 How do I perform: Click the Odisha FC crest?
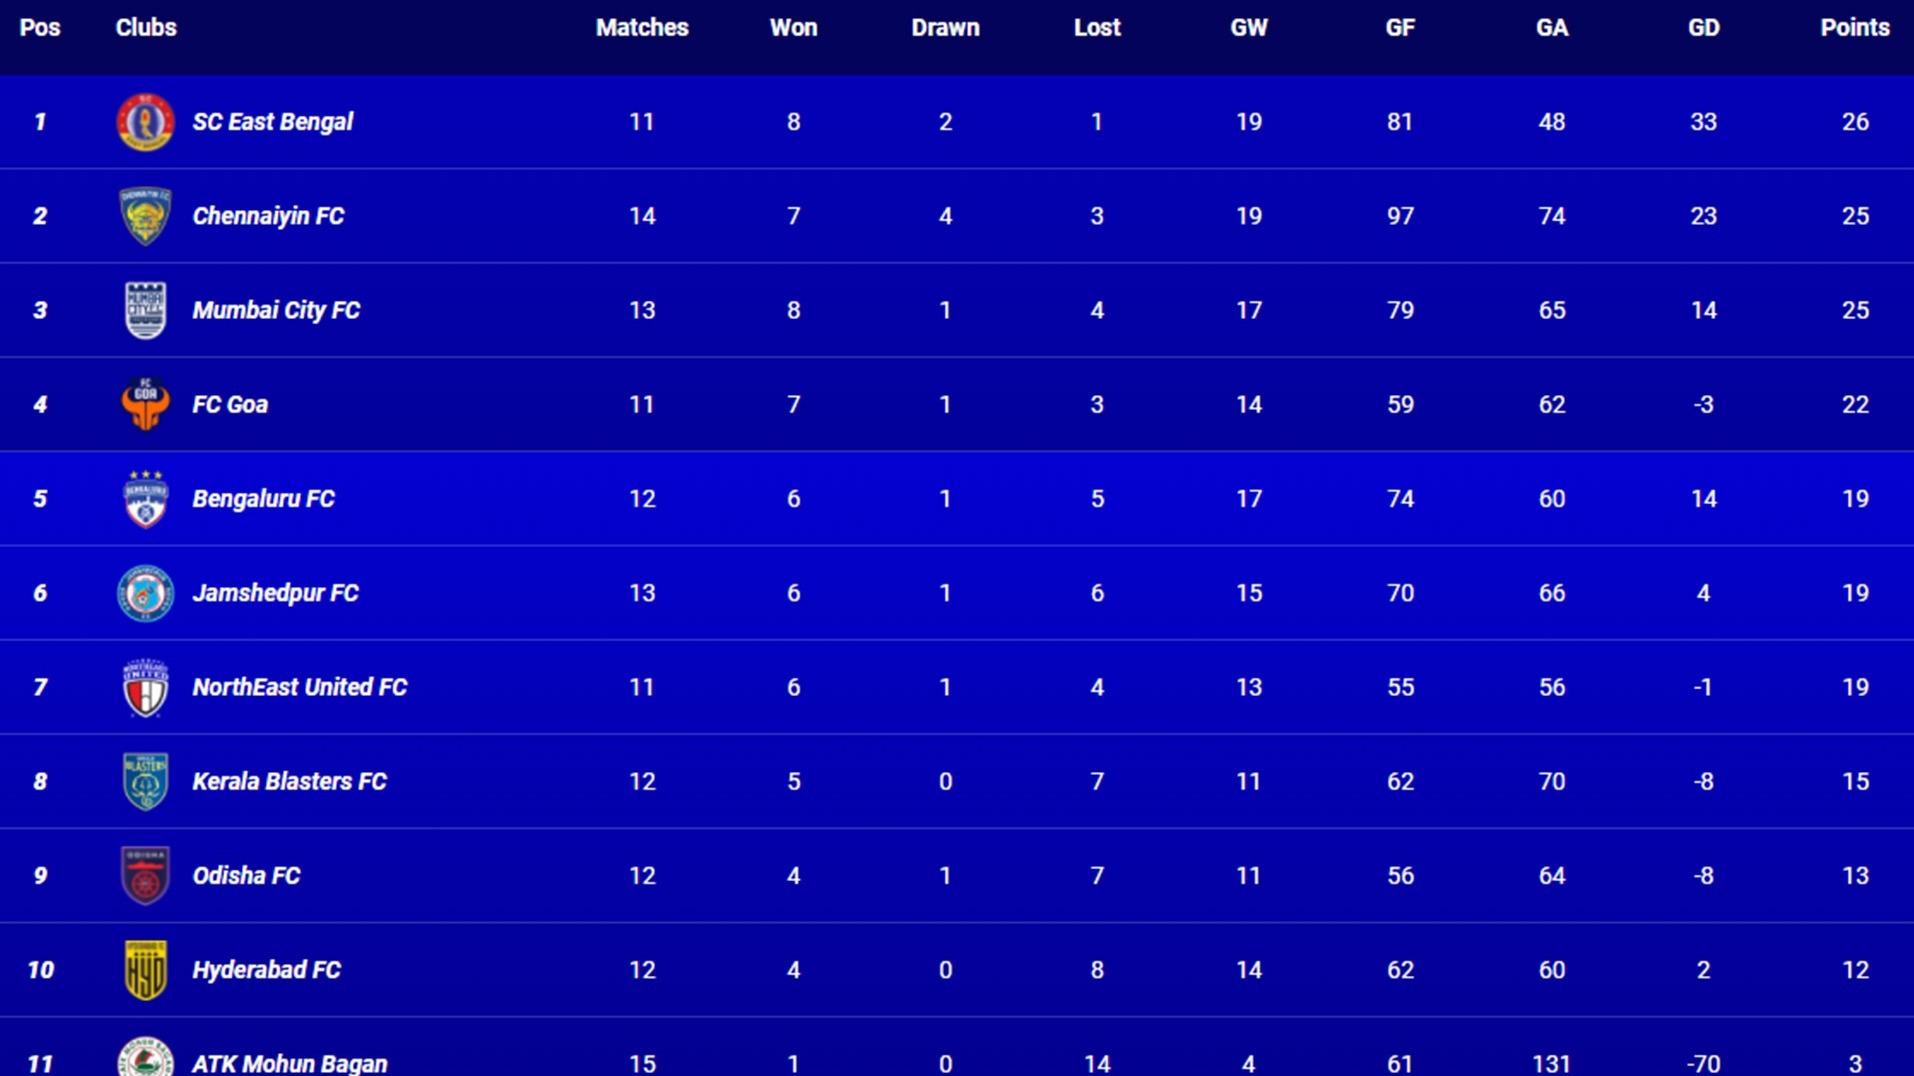coord(145,875)
